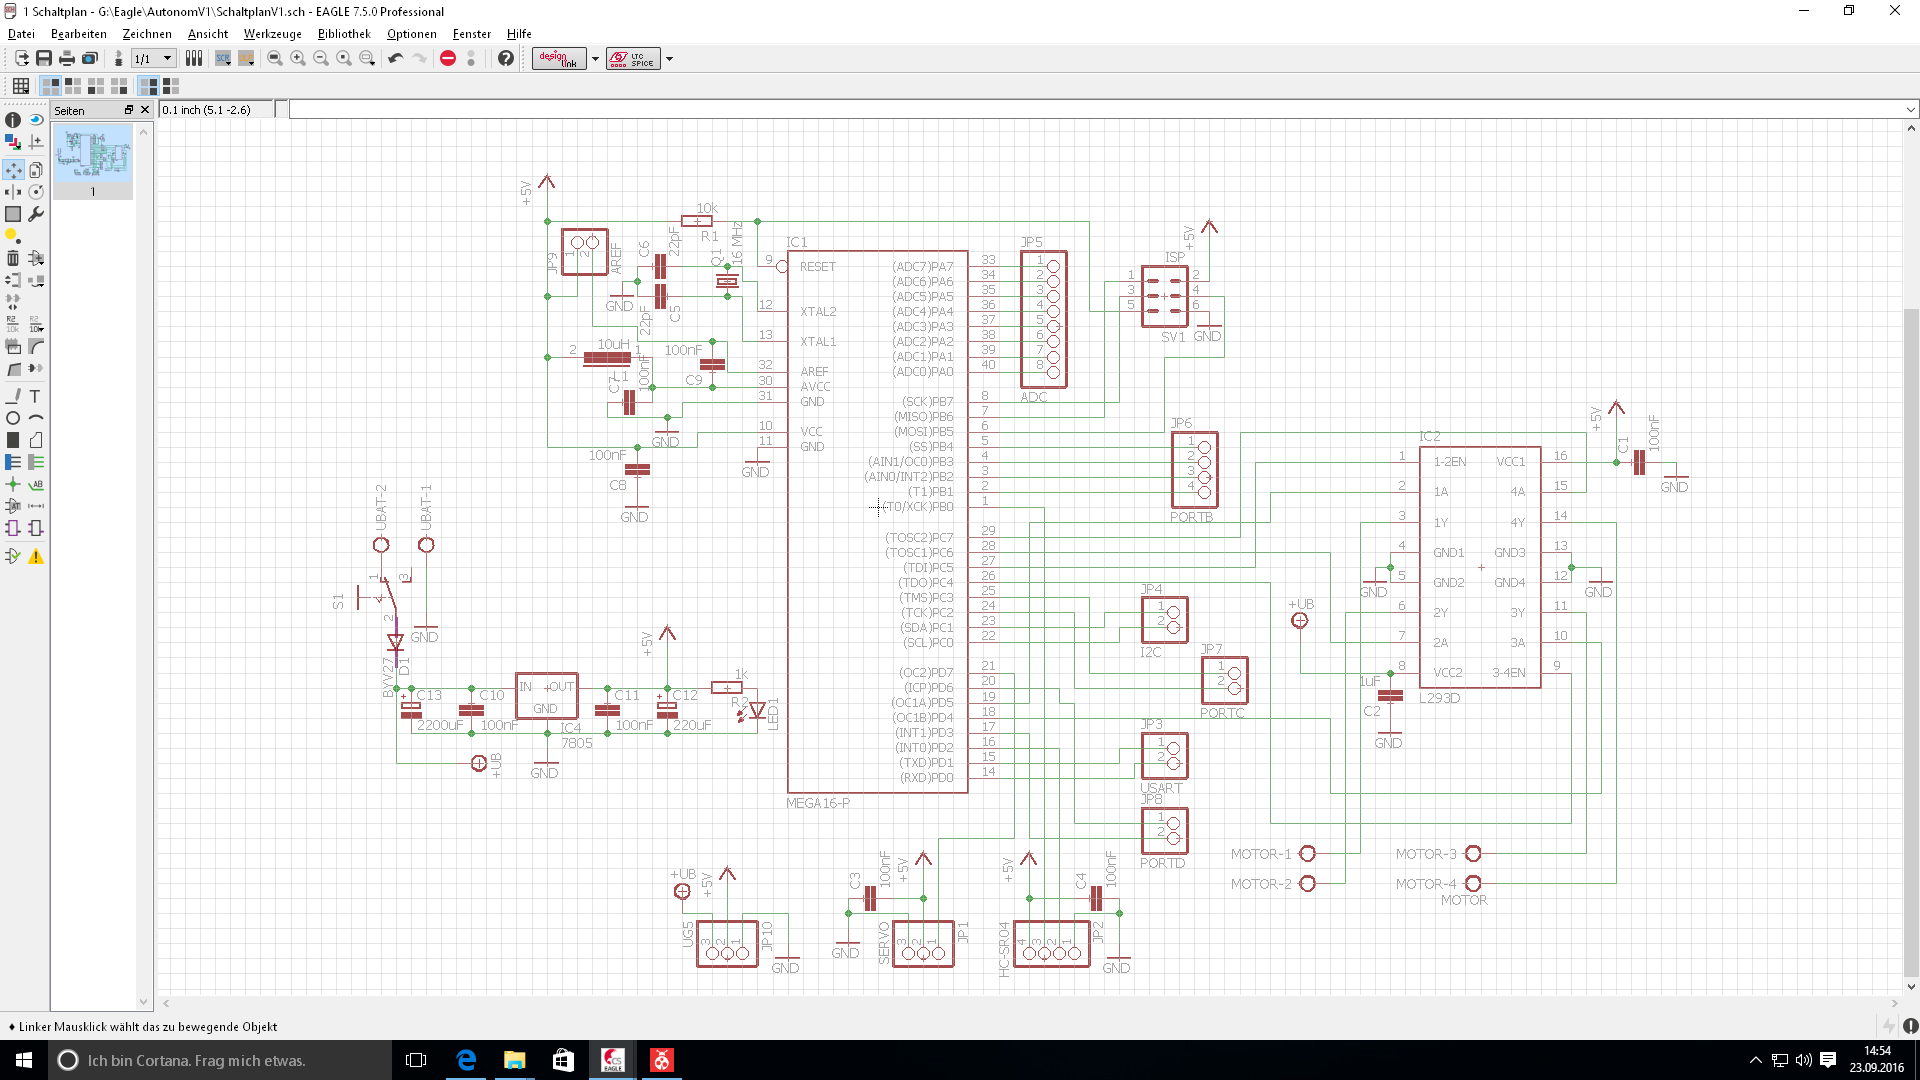Zoom out of the schematic
Screen dimensions: 1920x1080
321,58
